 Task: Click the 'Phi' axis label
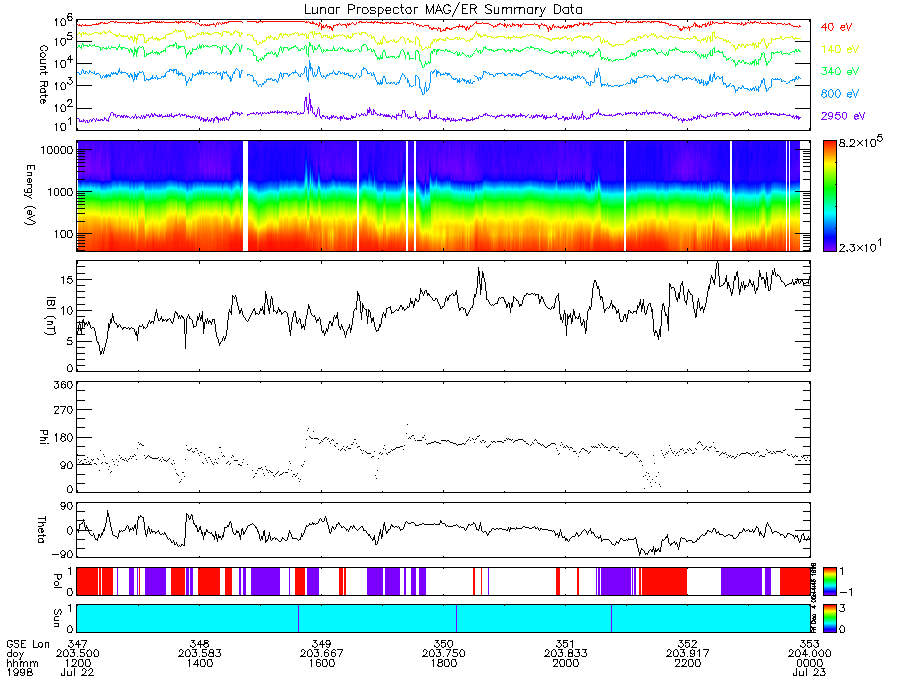pos(43,437)
